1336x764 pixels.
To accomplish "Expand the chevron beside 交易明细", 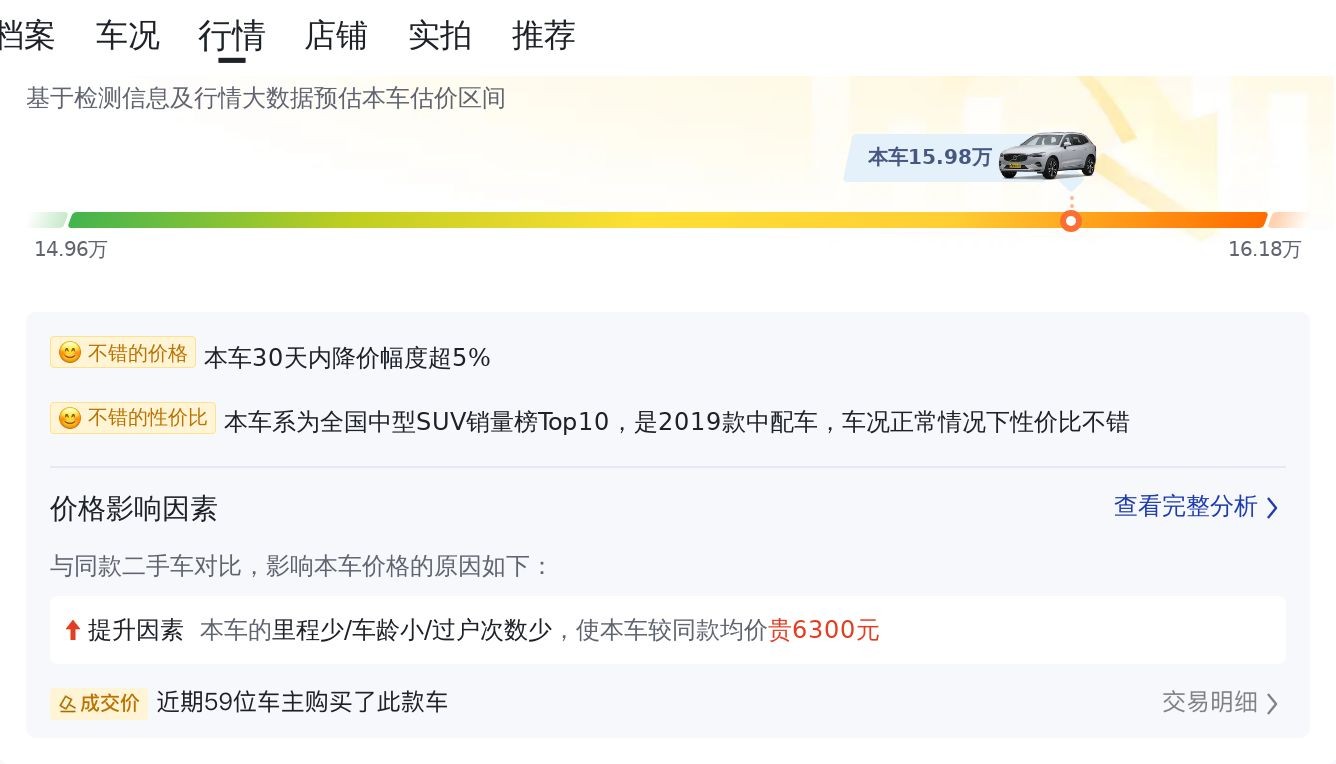I will click(x=1272, y=703).
